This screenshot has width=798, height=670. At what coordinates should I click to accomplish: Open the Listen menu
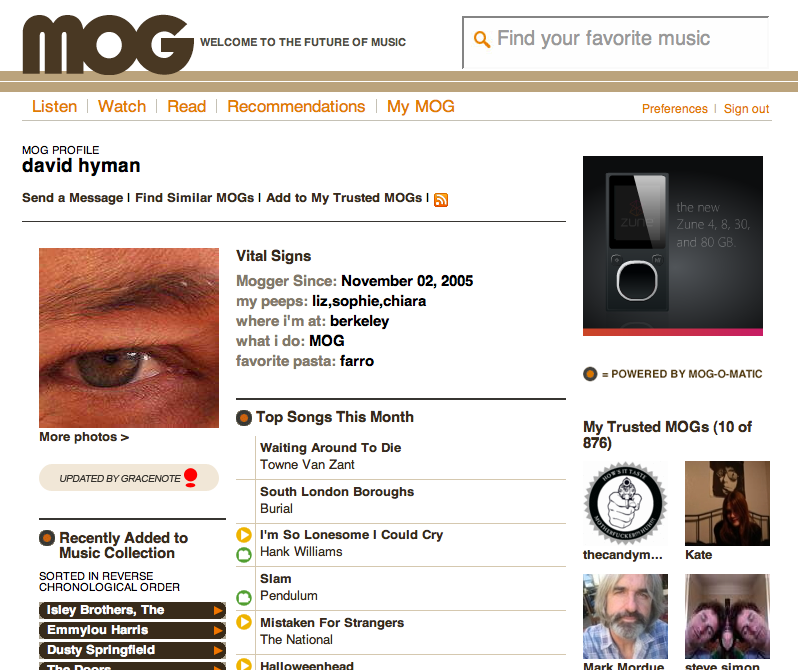(54, 106)
